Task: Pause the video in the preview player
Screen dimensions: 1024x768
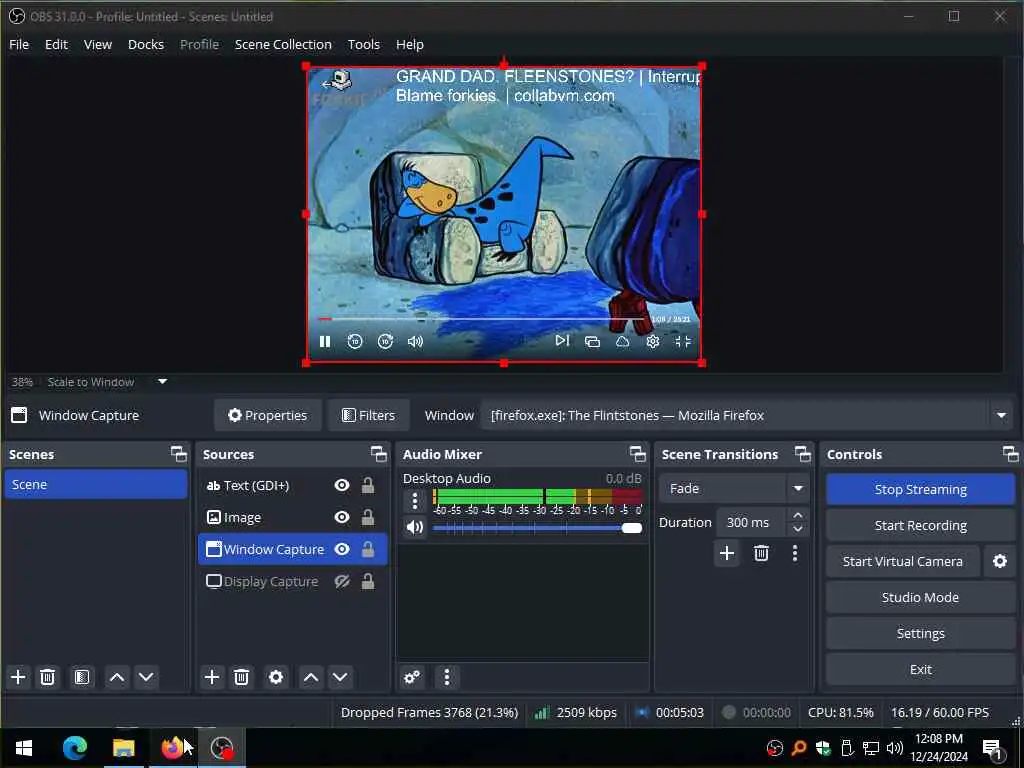Action: pyautogui.click(x=325, y=341)
